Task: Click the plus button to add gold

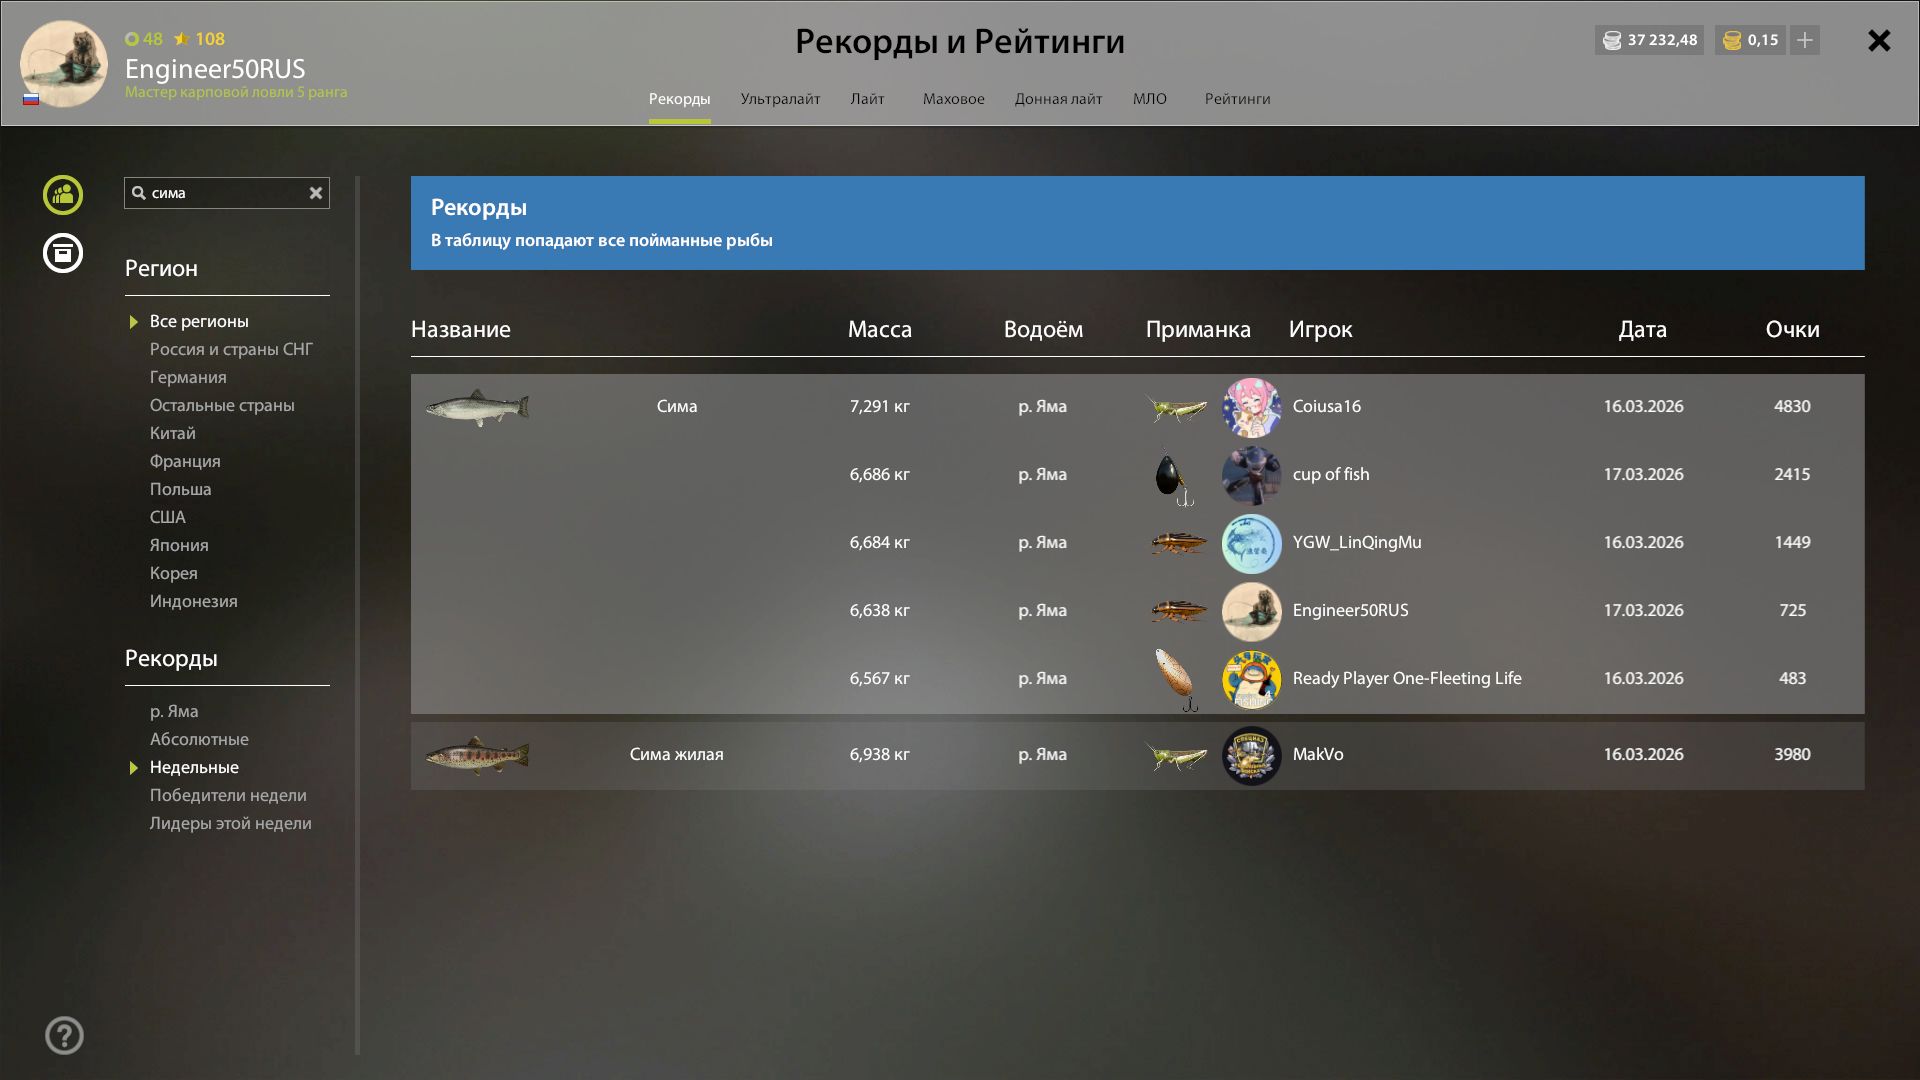Action: tap(1805, 40)
